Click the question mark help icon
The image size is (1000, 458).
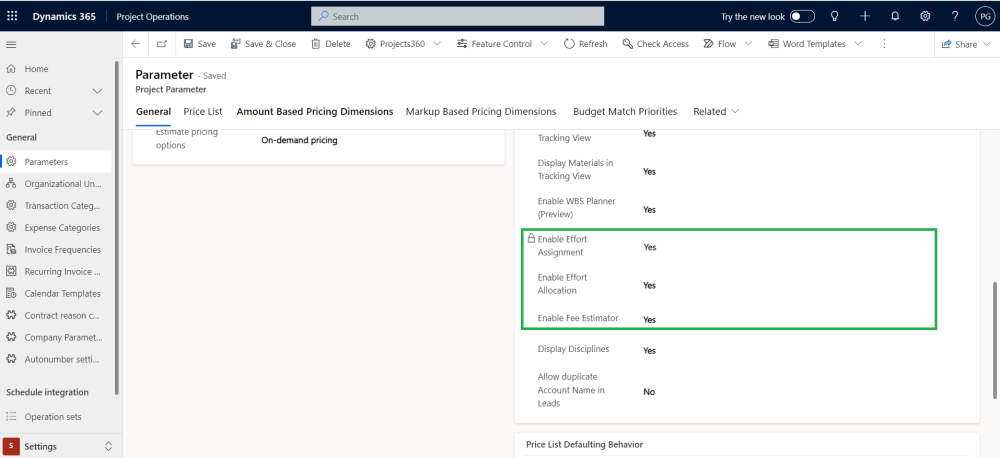pyautogui.click(x=955, y=16)
